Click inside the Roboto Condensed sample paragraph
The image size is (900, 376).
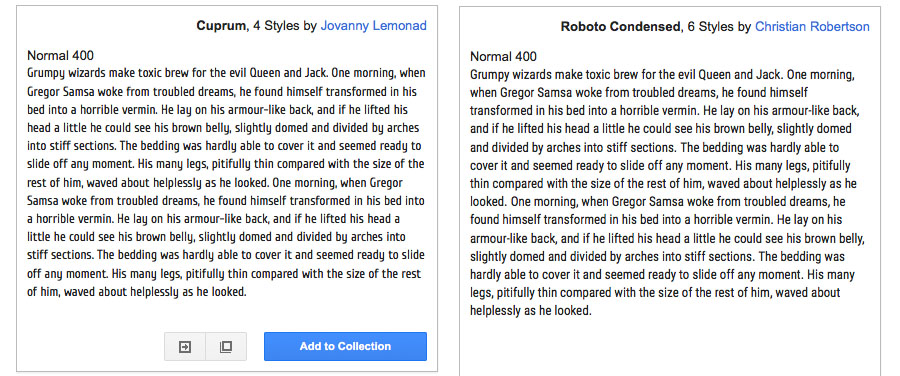point(668,193)
